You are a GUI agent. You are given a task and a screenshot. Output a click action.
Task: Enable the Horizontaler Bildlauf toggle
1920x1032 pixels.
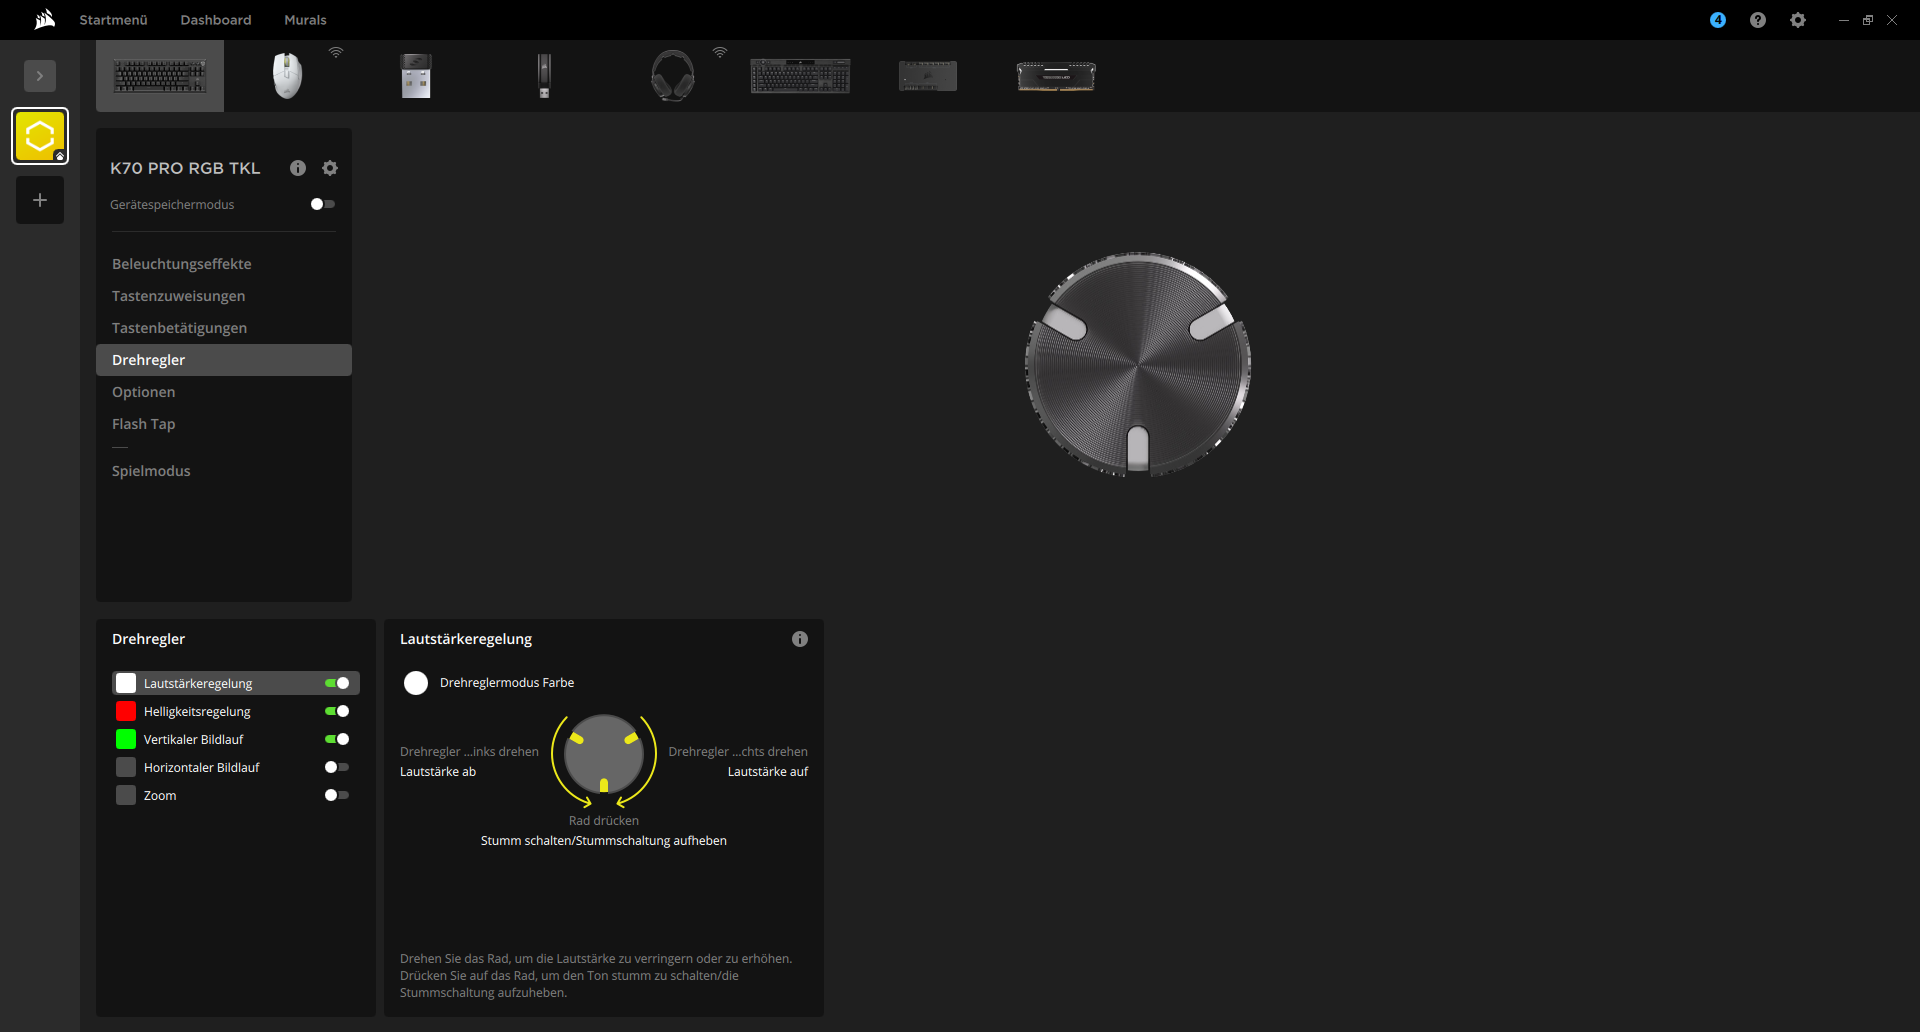click(x=337, y=767)
